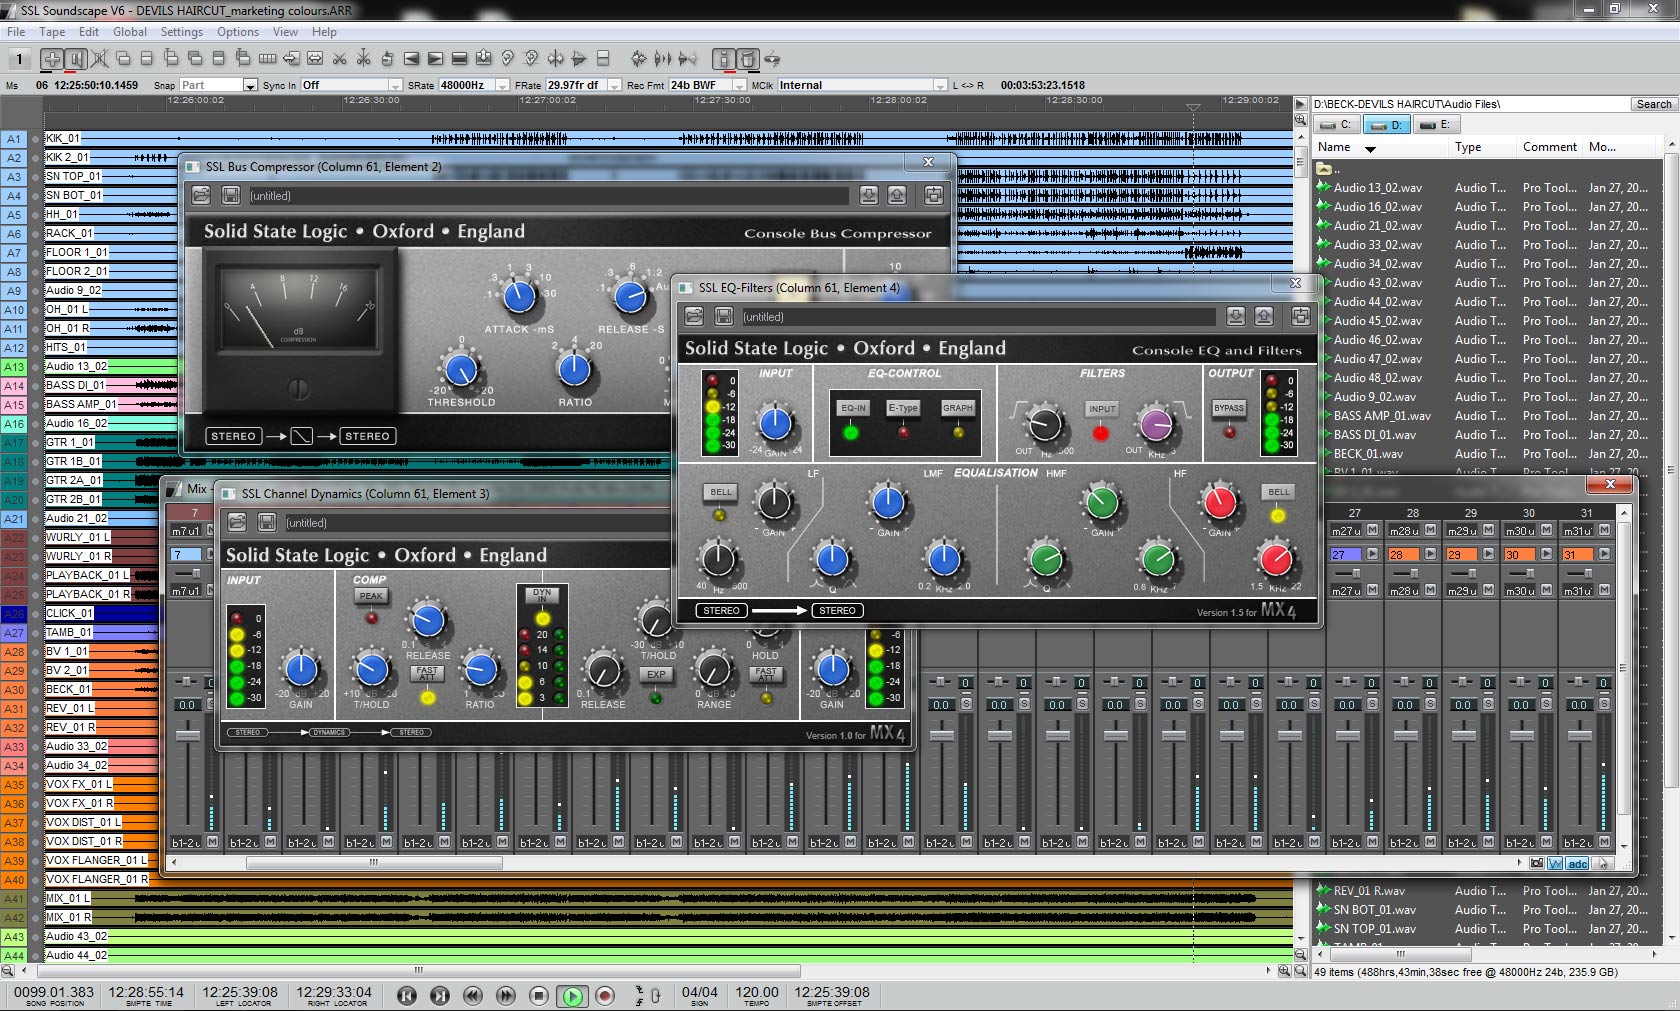Click the Search button in file browser
The image size is (1680, 1011).
1653,104
